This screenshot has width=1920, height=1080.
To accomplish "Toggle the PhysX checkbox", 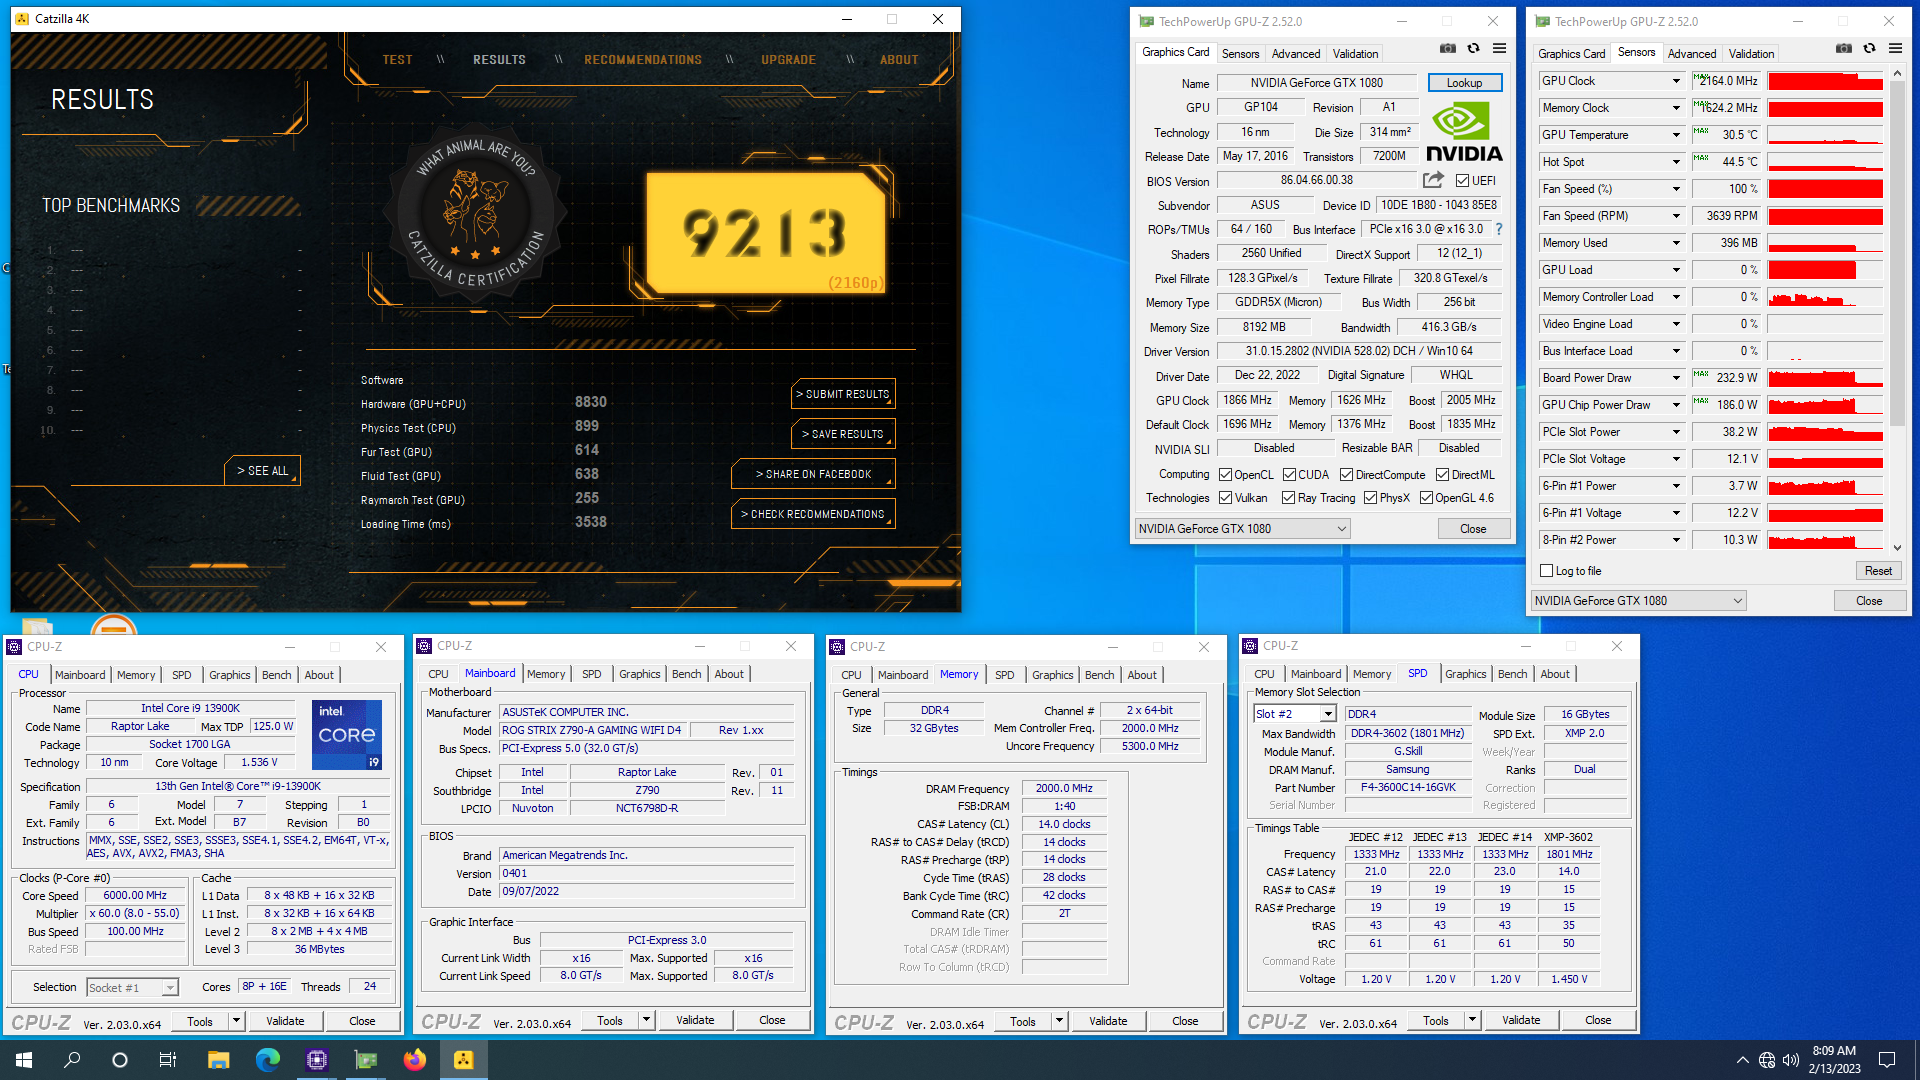I will click(1370, 498).
